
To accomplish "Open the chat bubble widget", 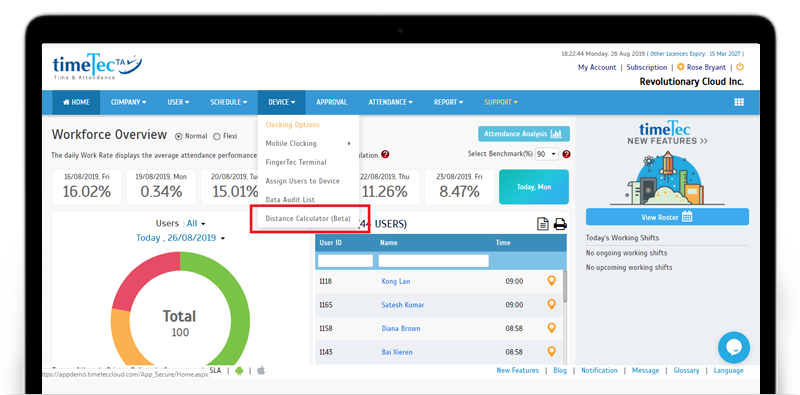I will pyautogui.click(x=734, y=348).
